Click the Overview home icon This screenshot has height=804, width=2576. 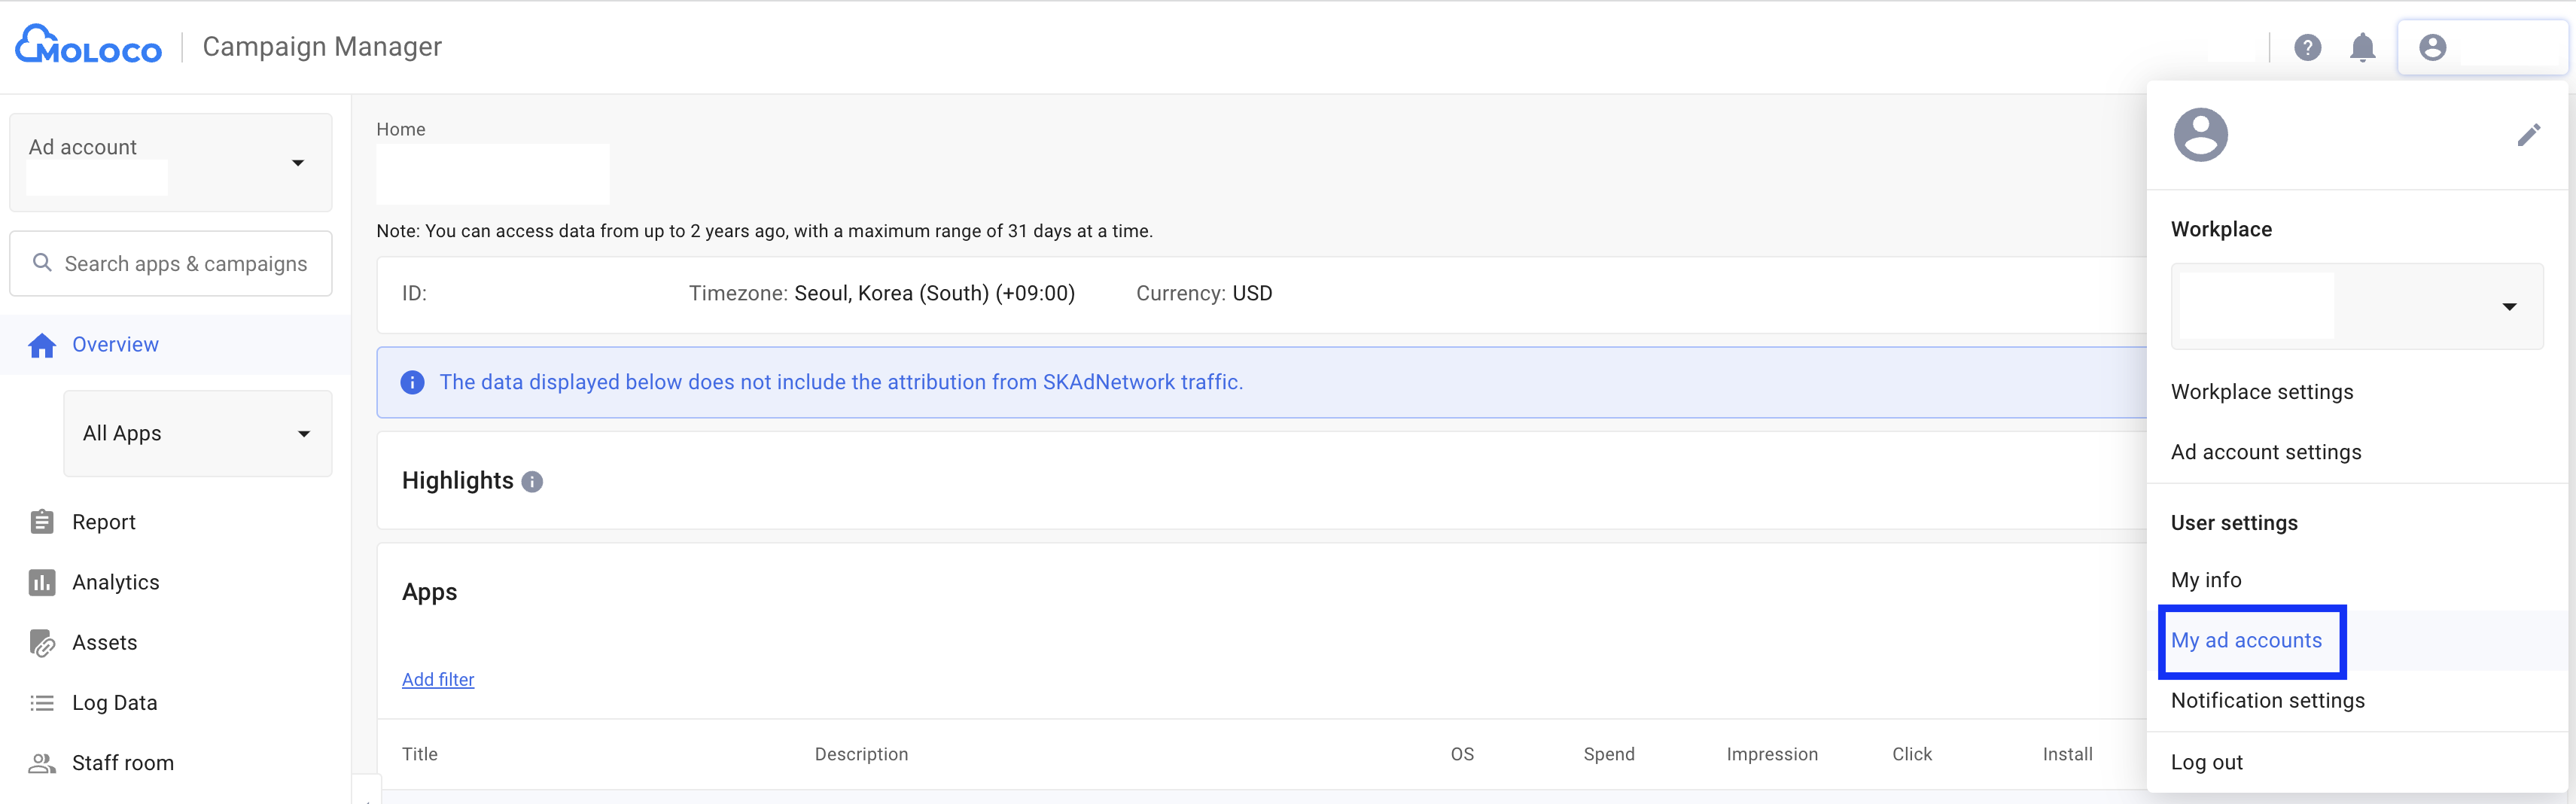[42, 345]
